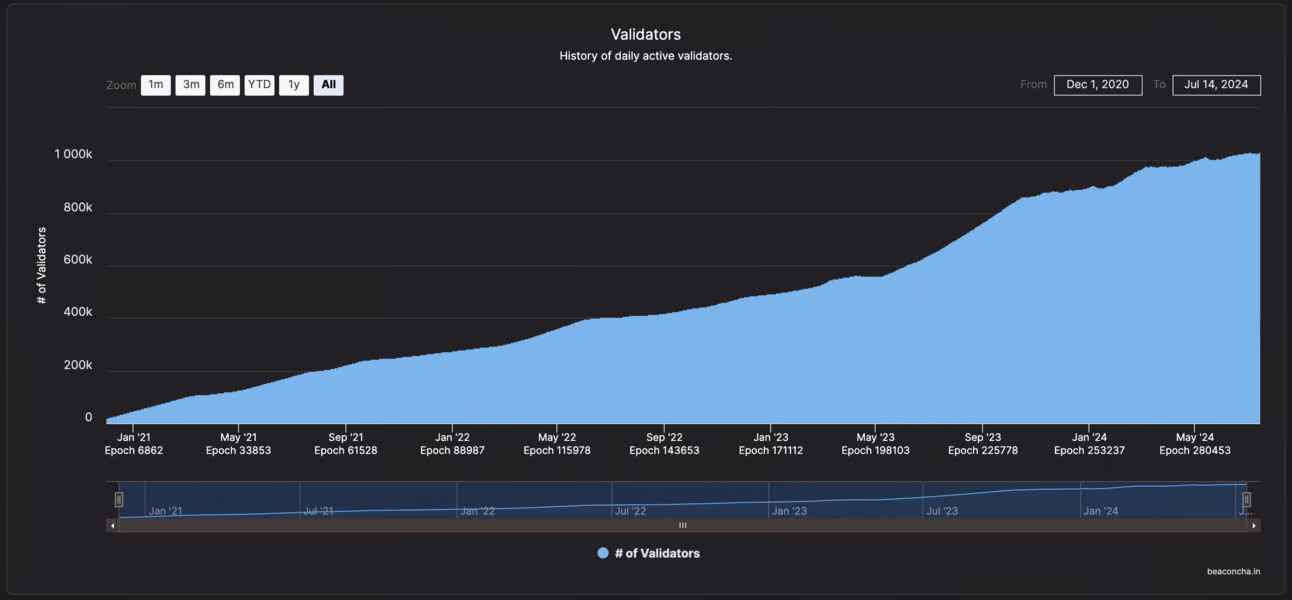
Task: Grab the left navigator range handle
Action: tap(119, 499)
